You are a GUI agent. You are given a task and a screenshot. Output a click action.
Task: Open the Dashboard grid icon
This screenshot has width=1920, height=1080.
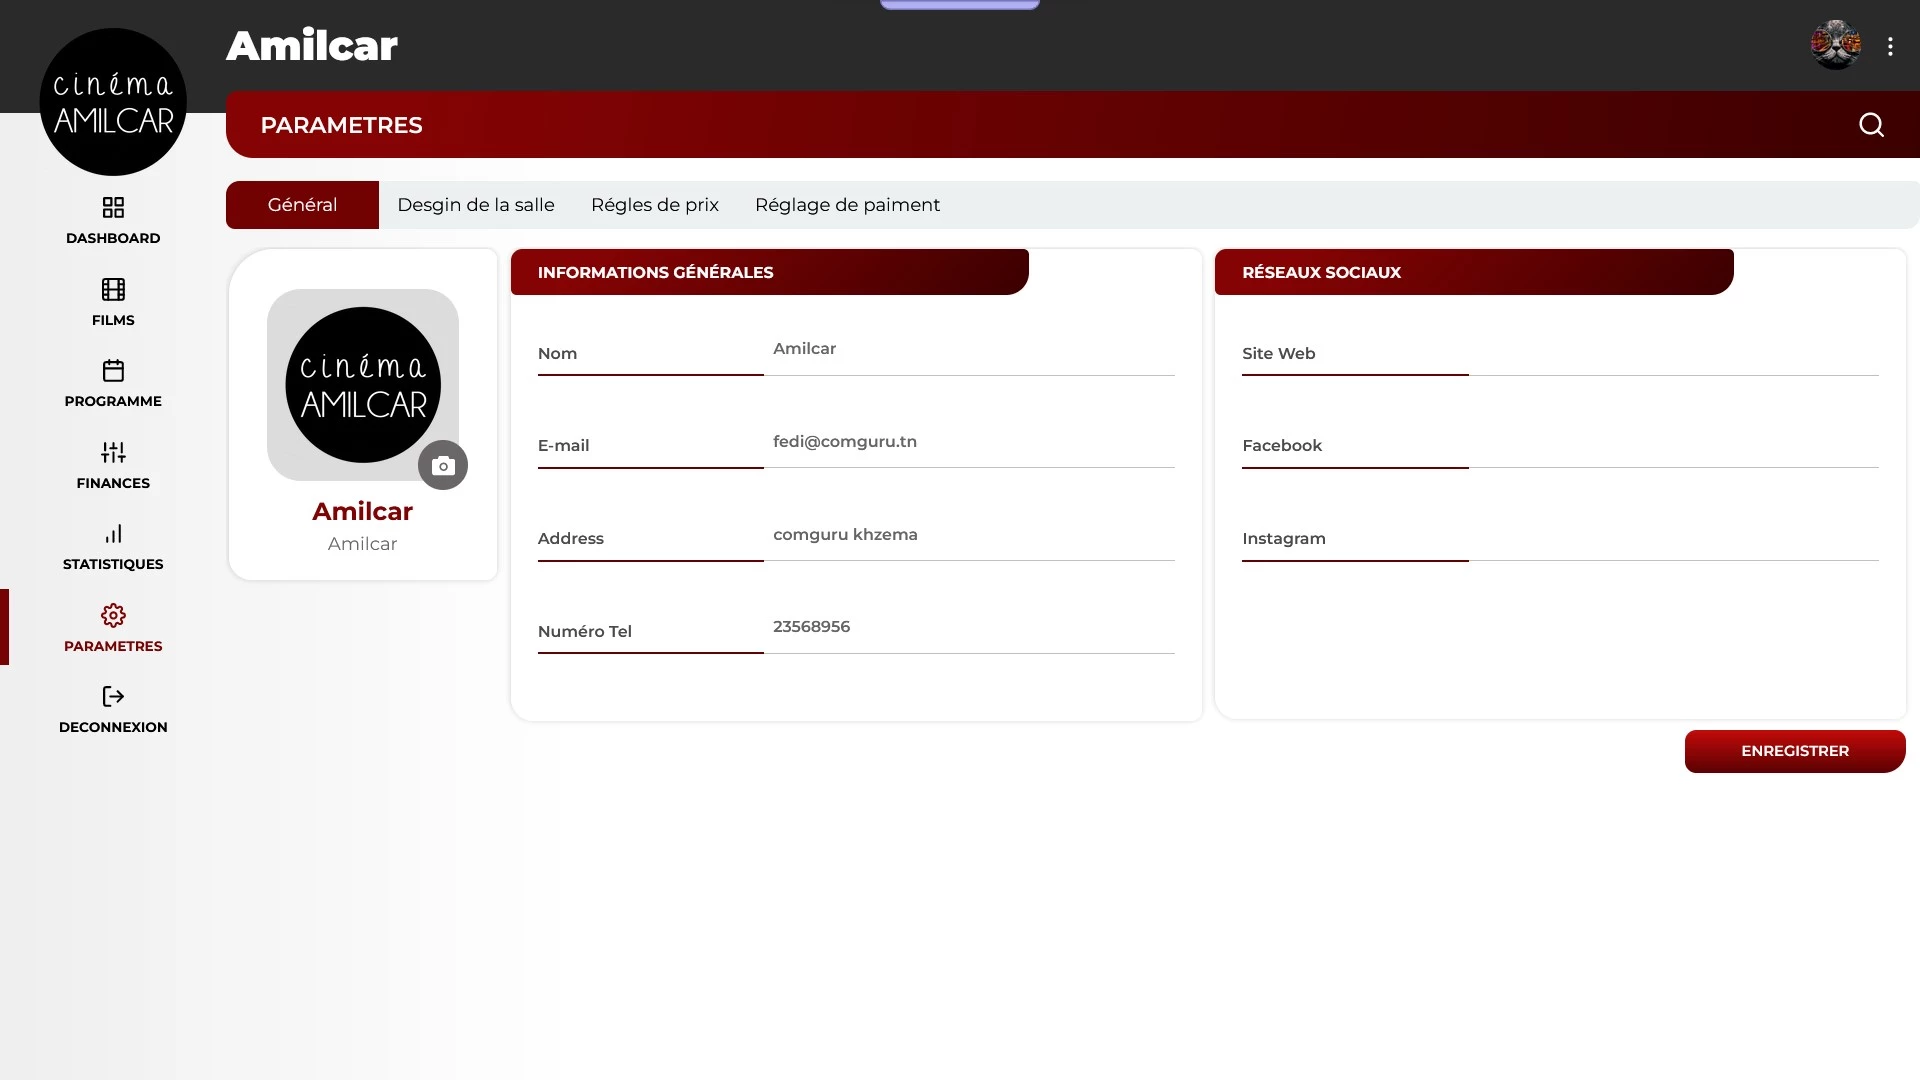113,207
